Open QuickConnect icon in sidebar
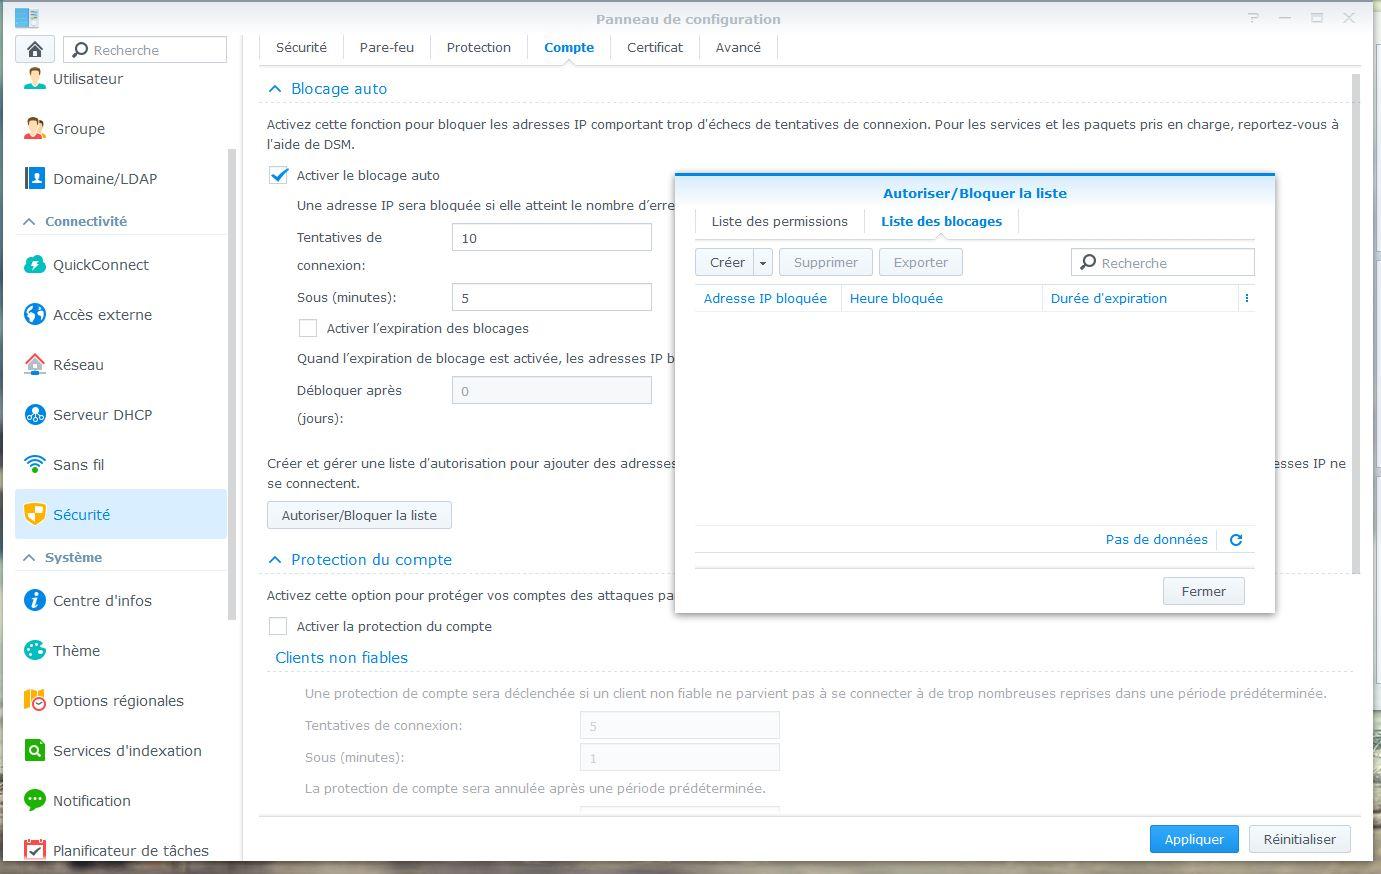 35,264
